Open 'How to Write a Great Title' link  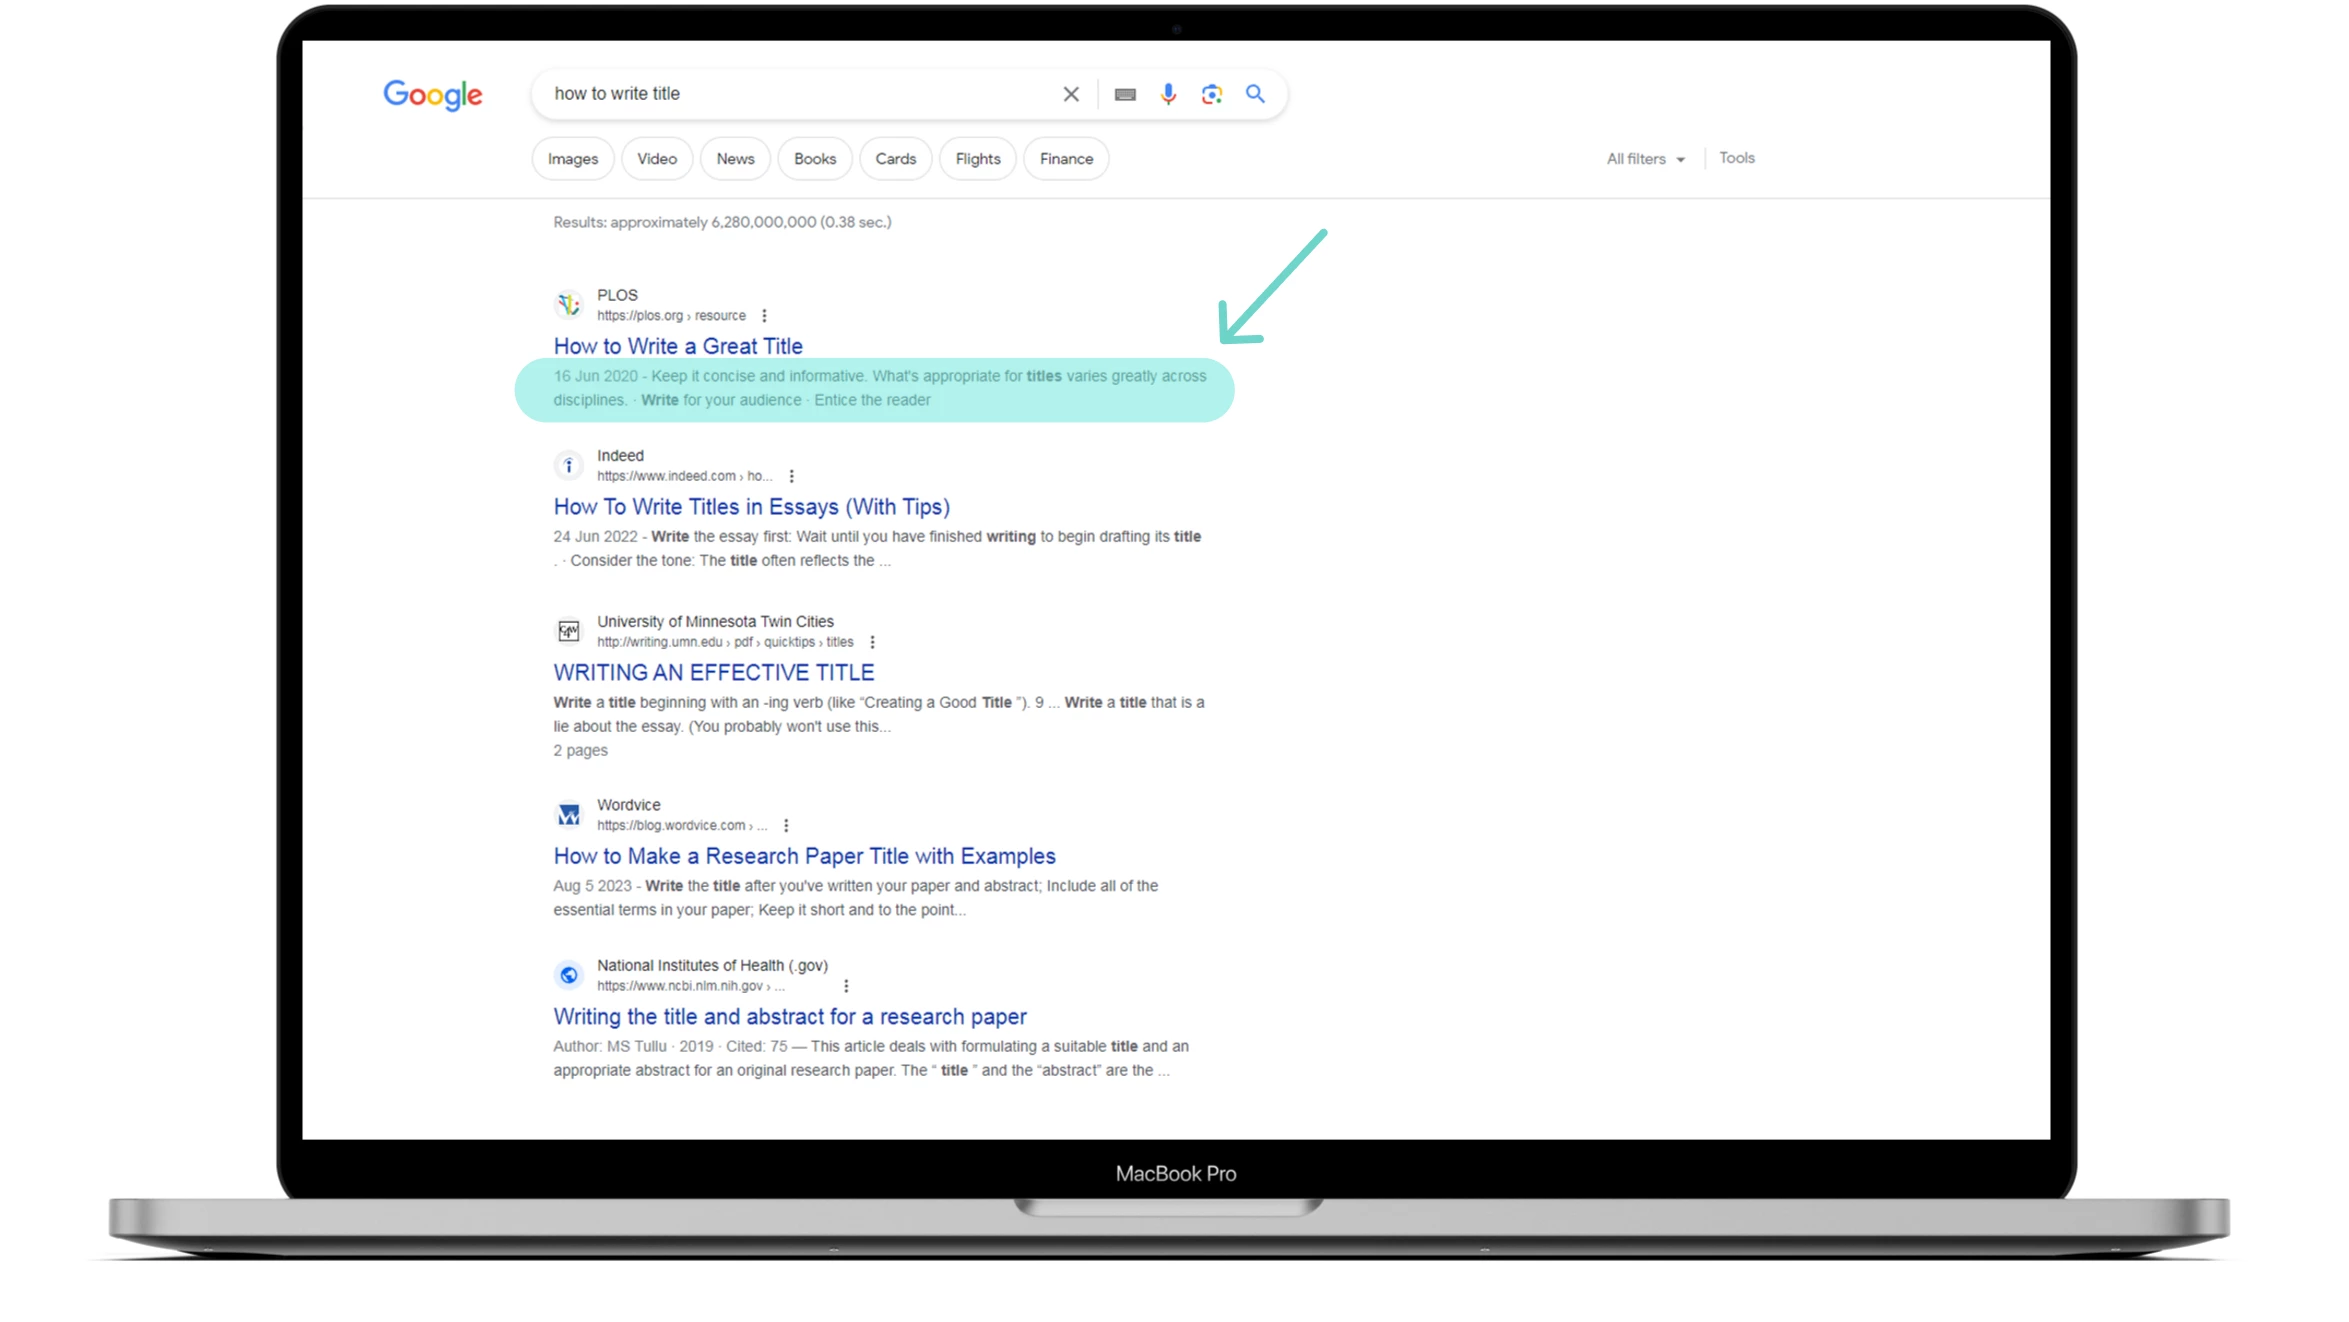pos(678,346)
